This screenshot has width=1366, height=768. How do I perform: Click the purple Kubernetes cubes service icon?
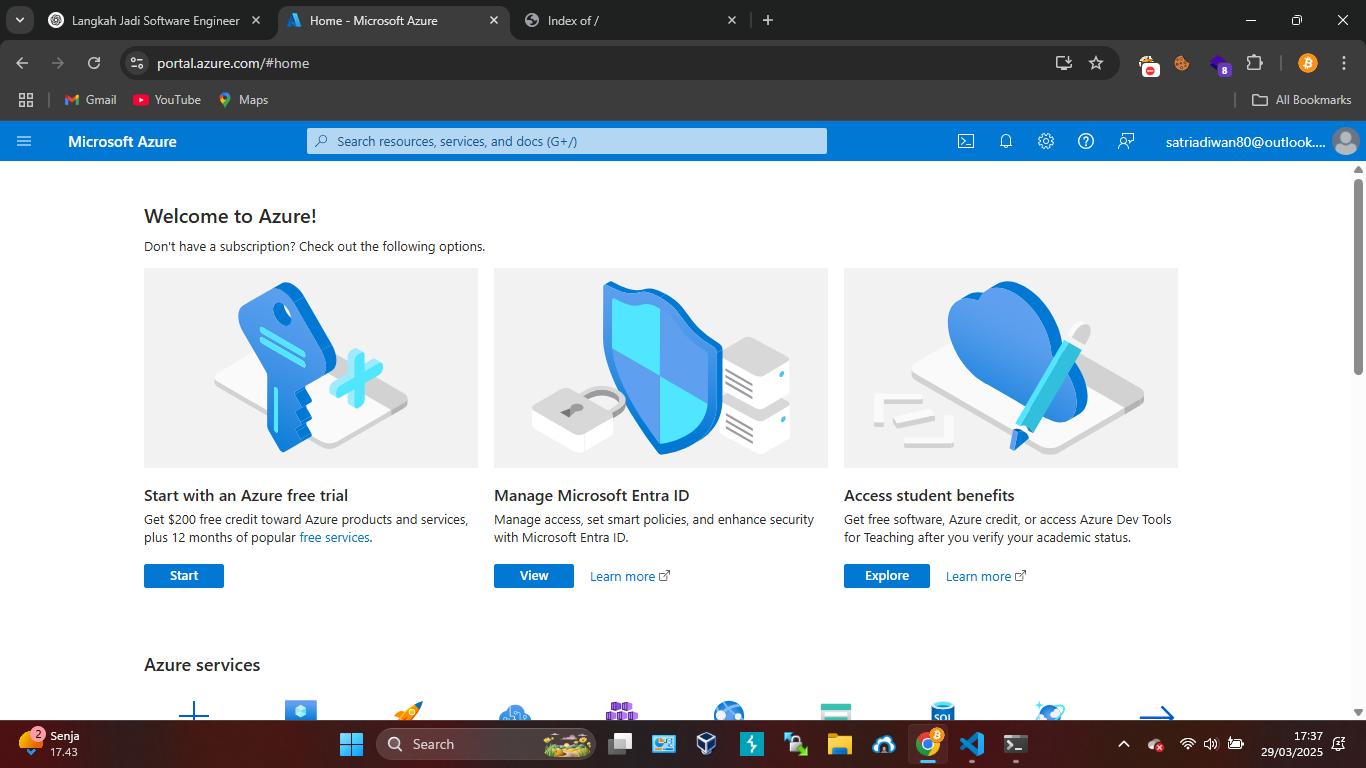pos(621,711)
